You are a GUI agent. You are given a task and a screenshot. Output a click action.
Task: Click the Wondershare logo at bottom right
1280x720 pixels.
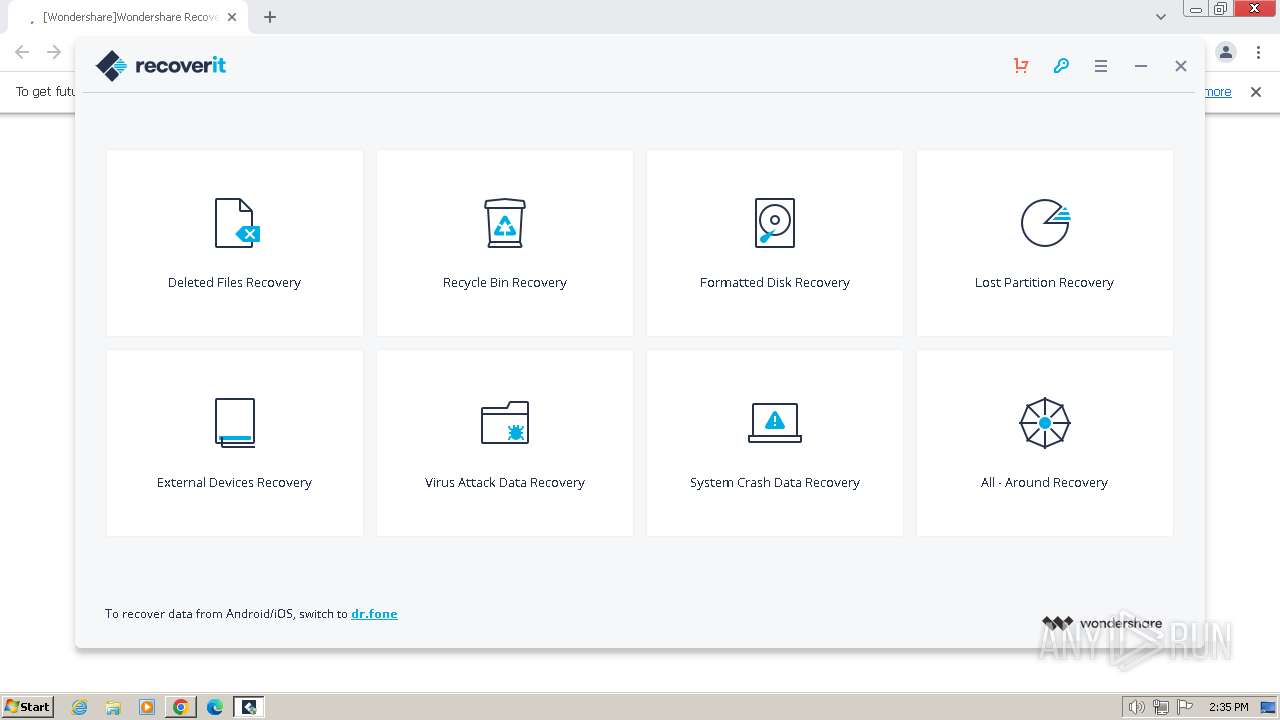[x=1102, y=623]
